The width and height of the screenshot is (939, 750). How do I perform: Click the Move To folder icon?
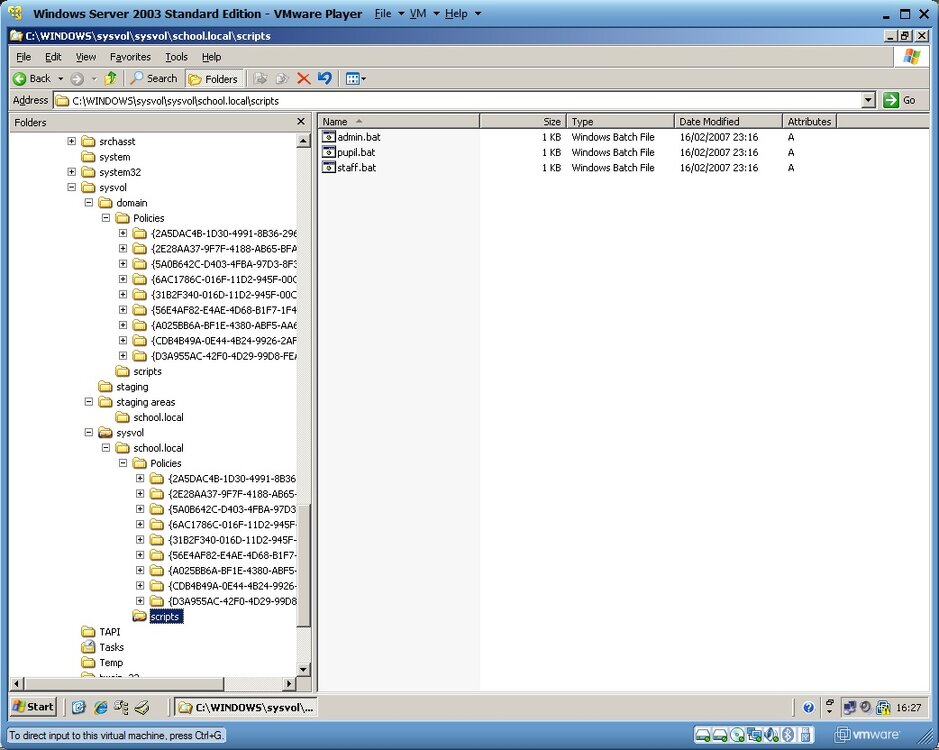pyautogui.click(x=260, y=78)
